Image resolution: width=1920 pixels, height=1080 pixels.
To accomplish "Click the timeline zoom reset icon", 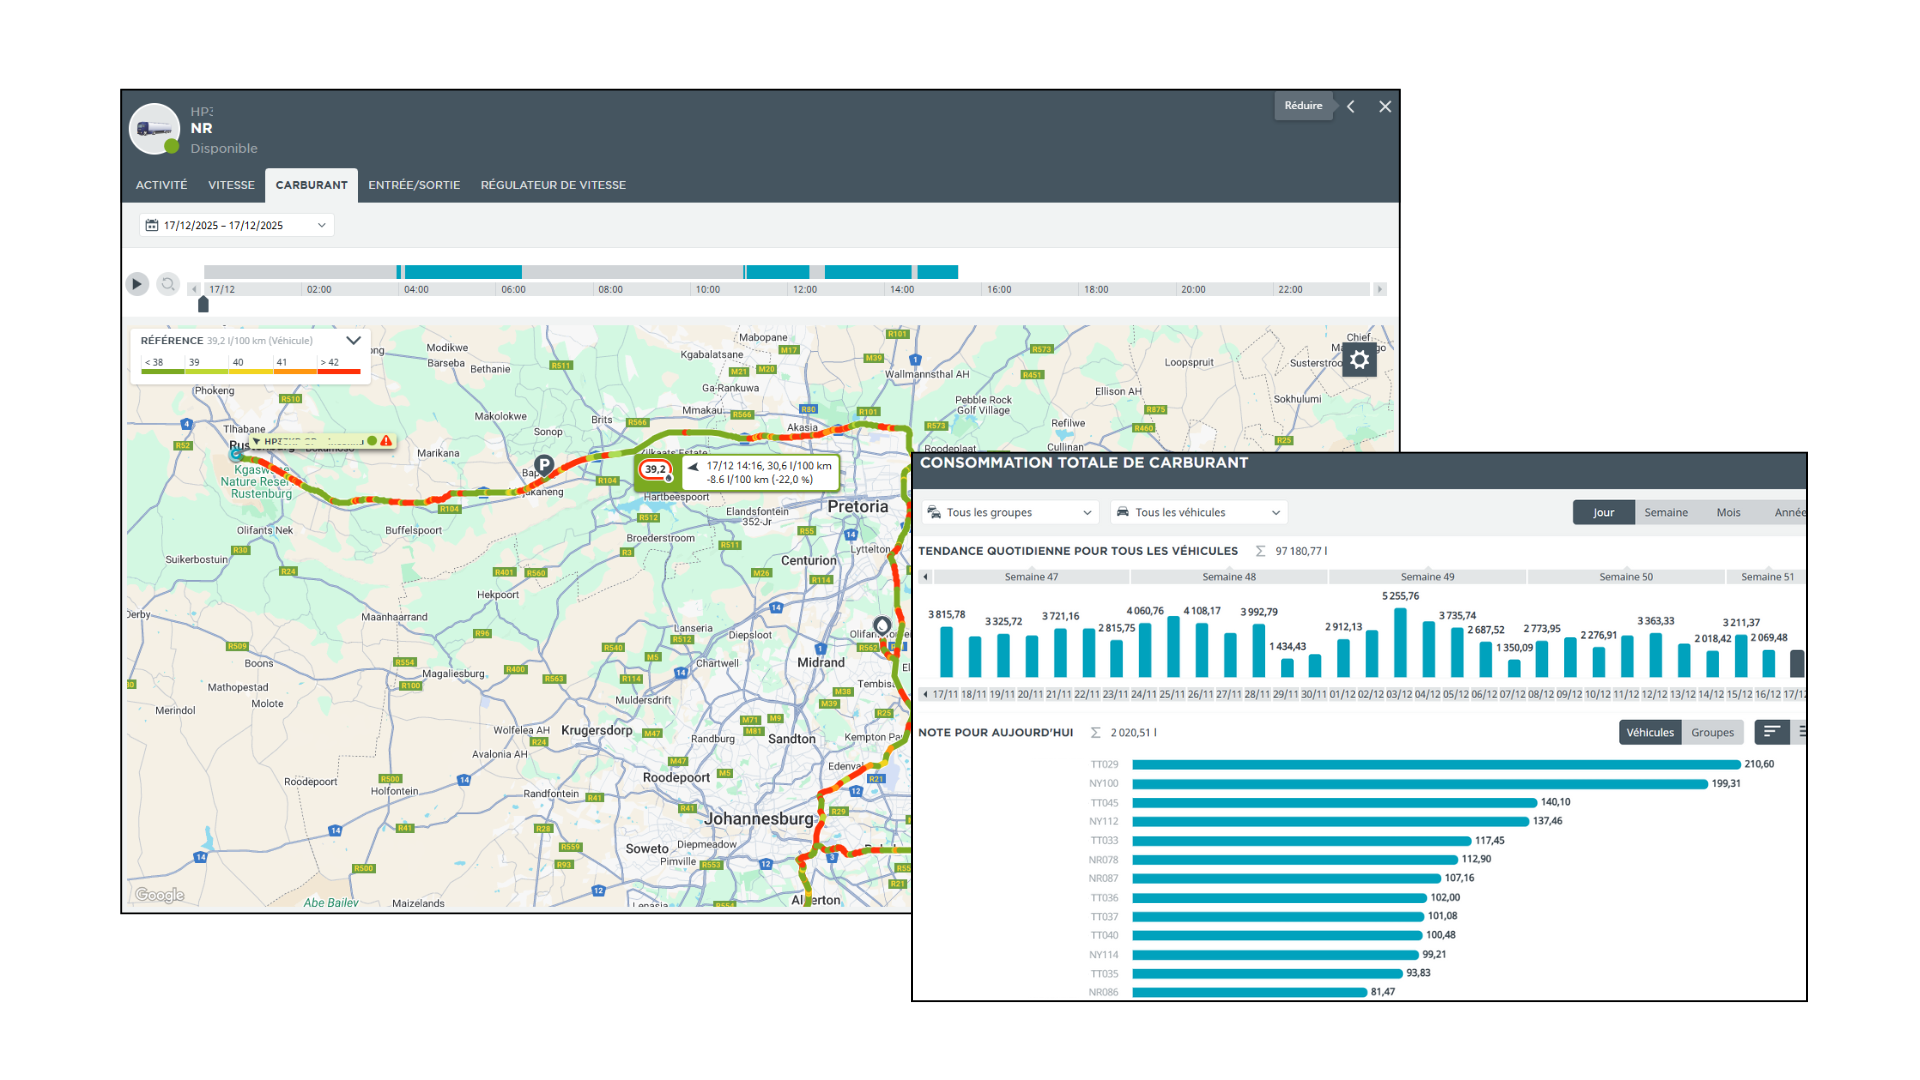I will 168,284.
